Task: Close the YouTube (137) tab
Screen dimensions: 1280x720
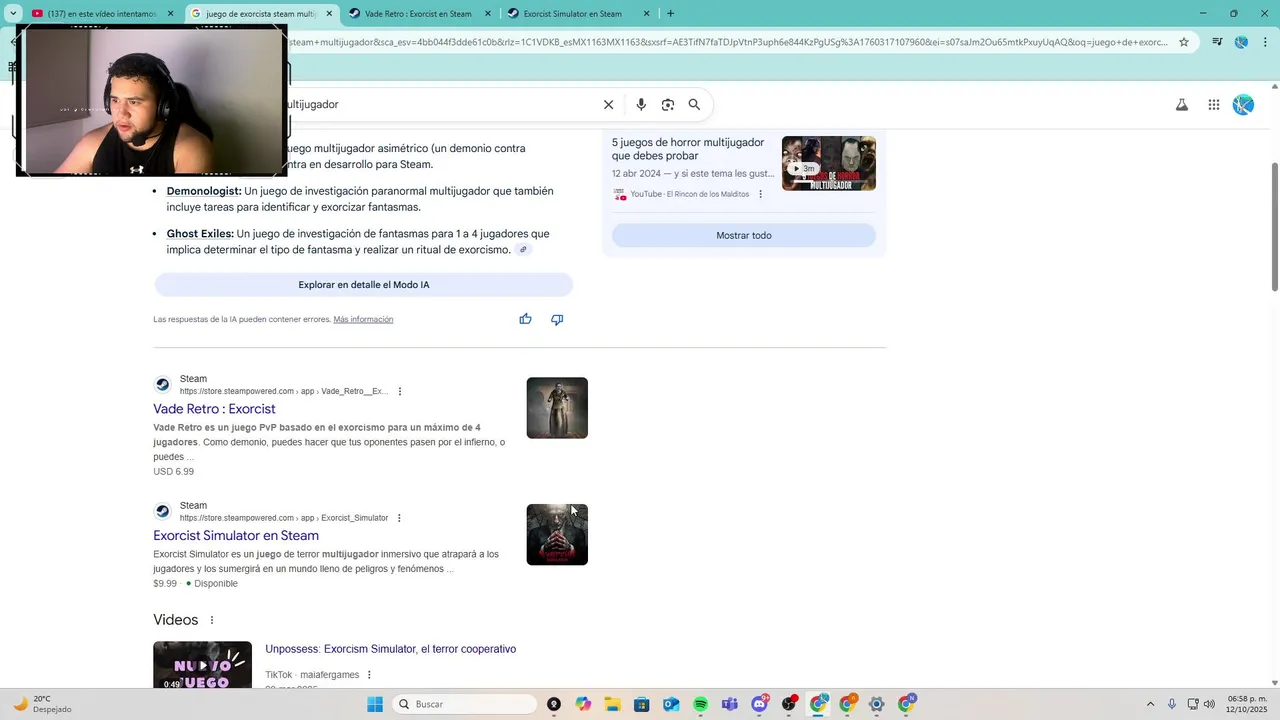Action: pyautogui.click(x=171, y=14)
